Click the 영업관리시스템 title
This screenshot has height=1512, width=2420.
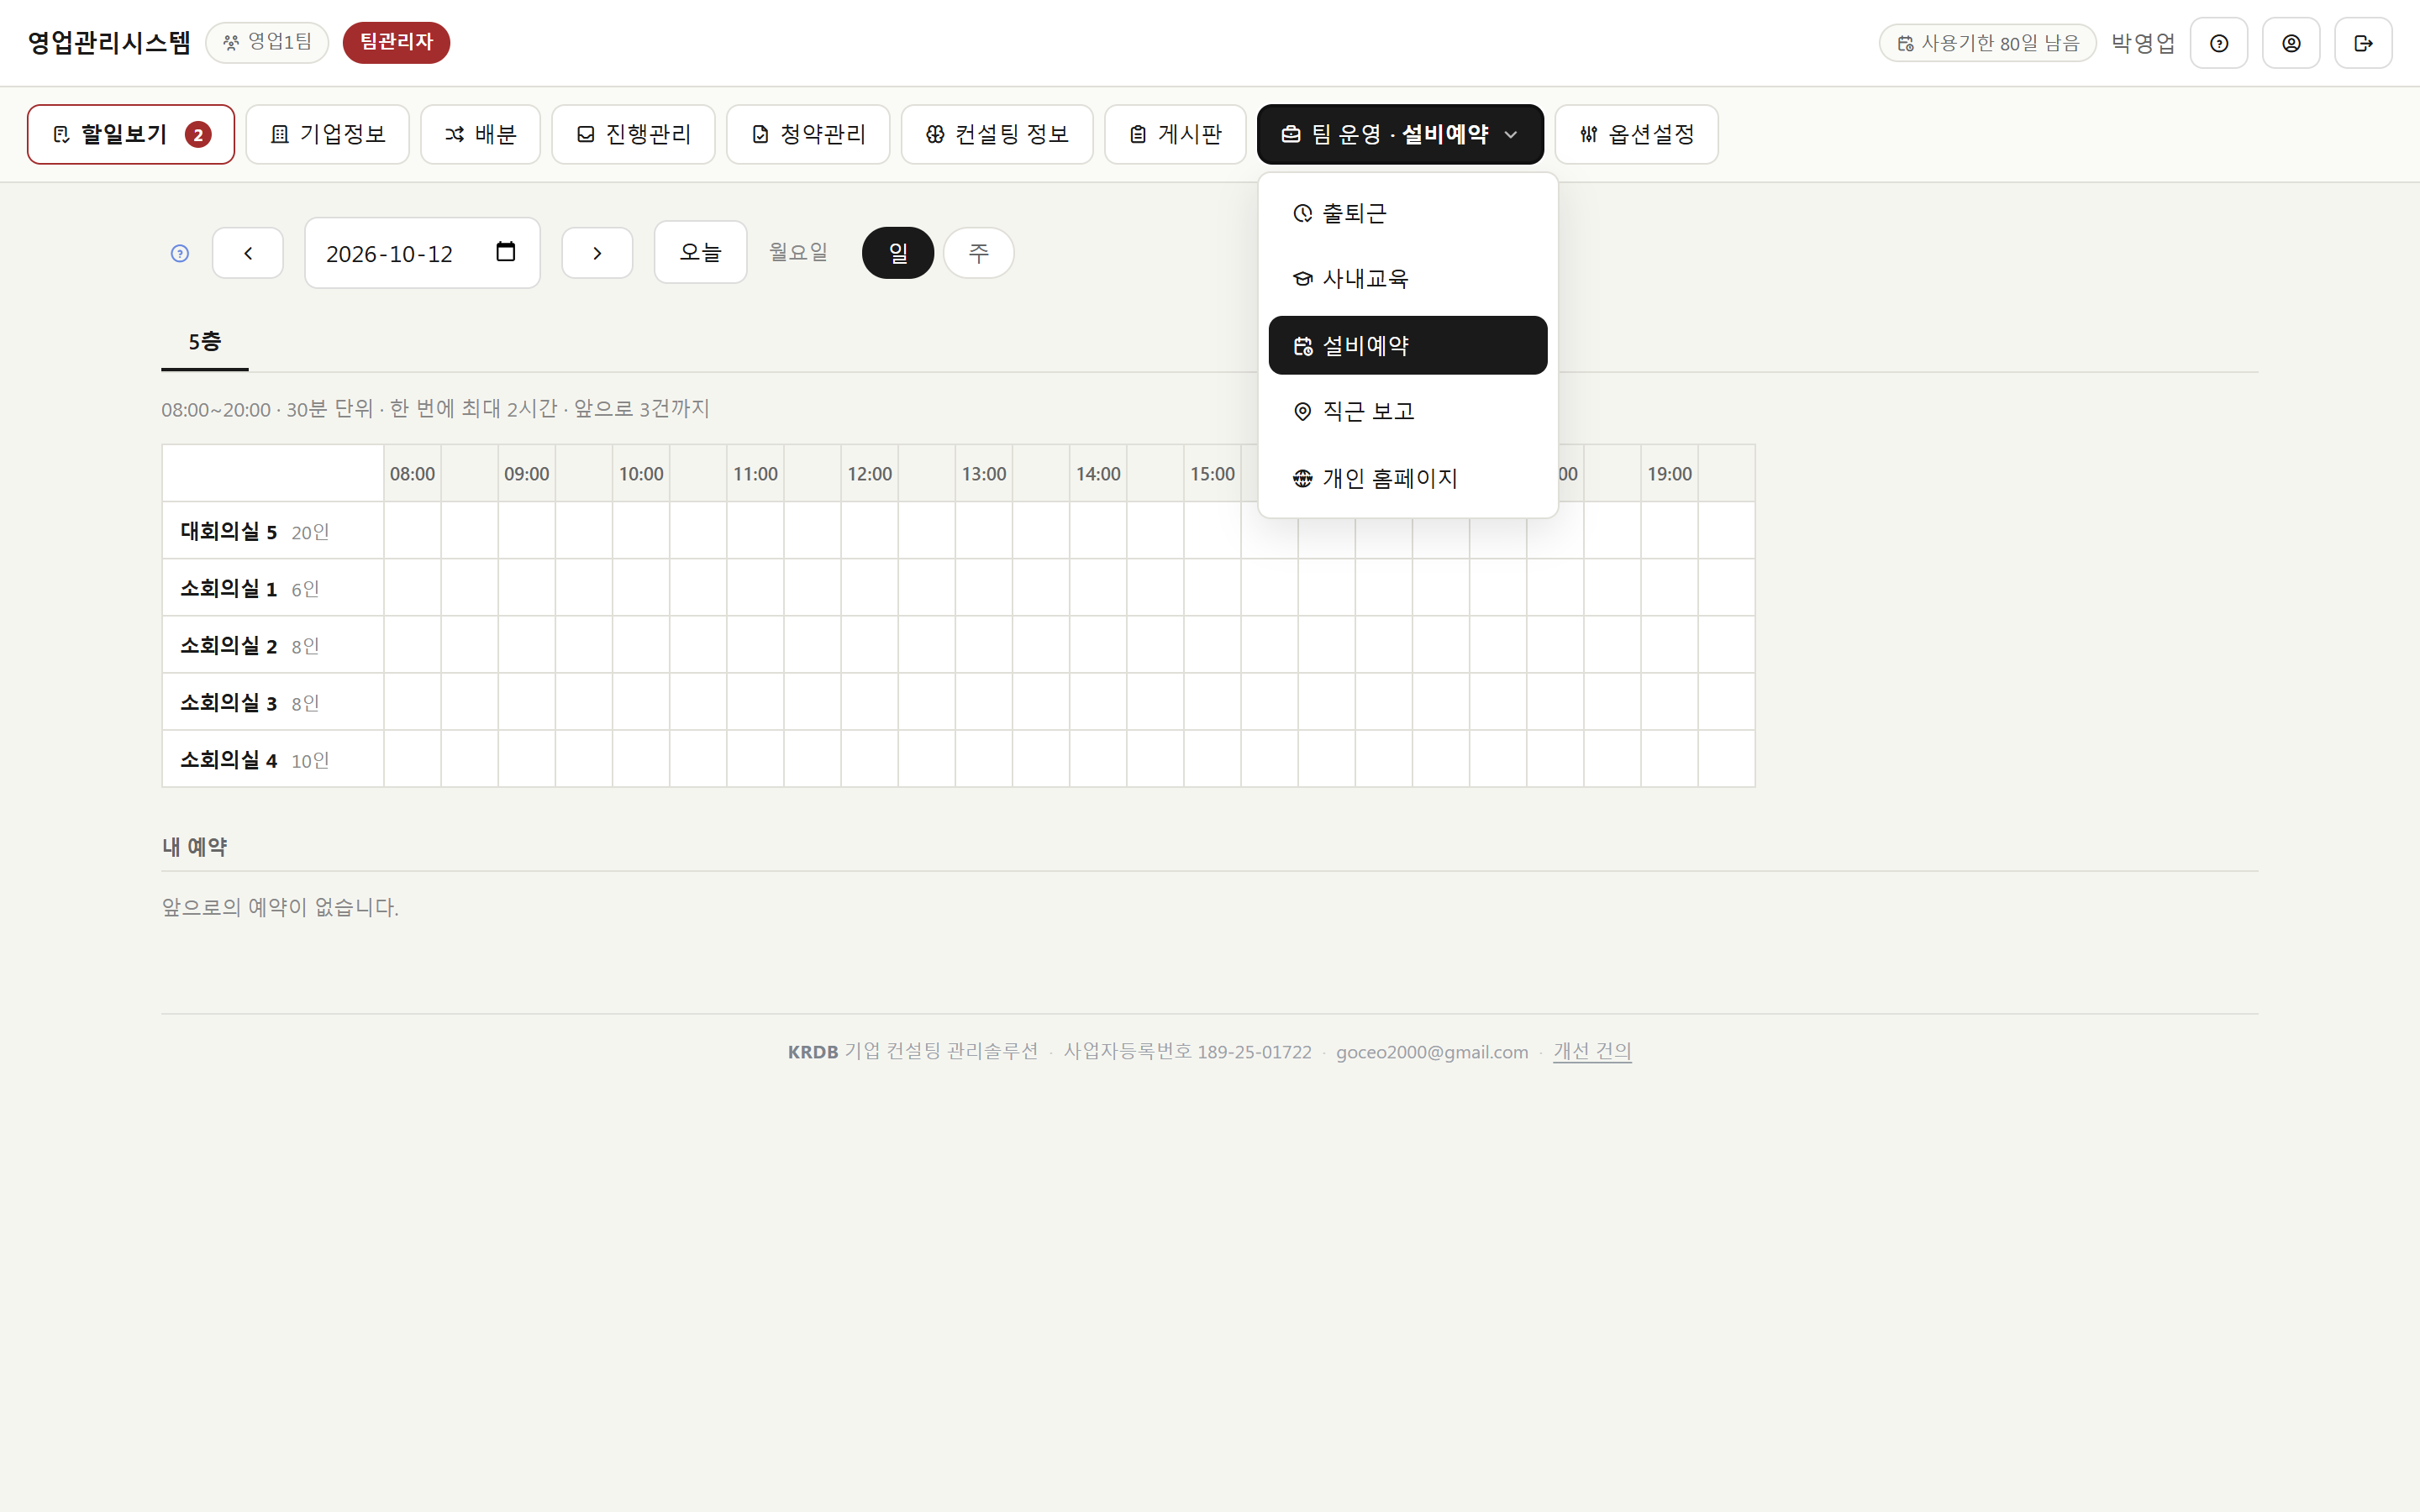point(109,42)
